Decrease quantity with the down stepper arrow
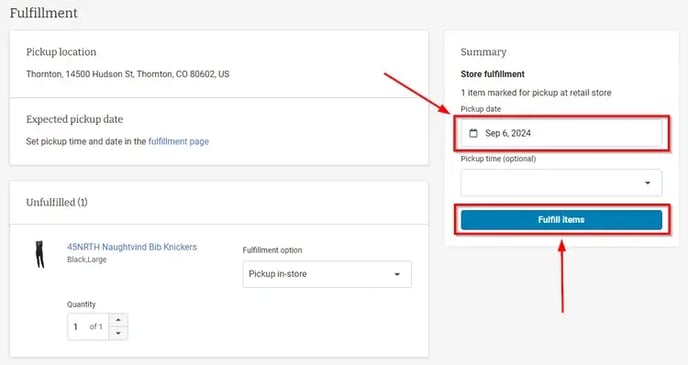Screen dimensions: 688x365 click(118, 333)
